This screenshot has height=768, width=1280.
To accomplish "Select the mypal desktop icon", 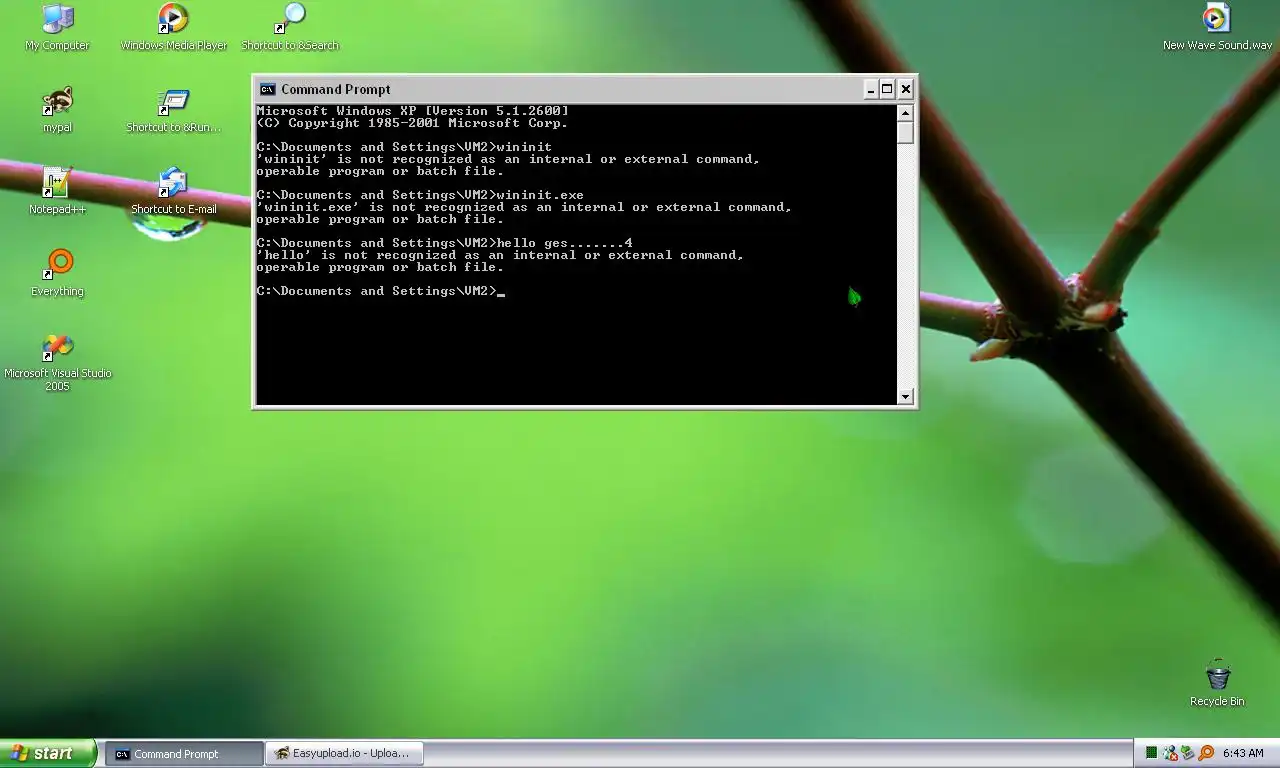I will click(x=57, y=109).
